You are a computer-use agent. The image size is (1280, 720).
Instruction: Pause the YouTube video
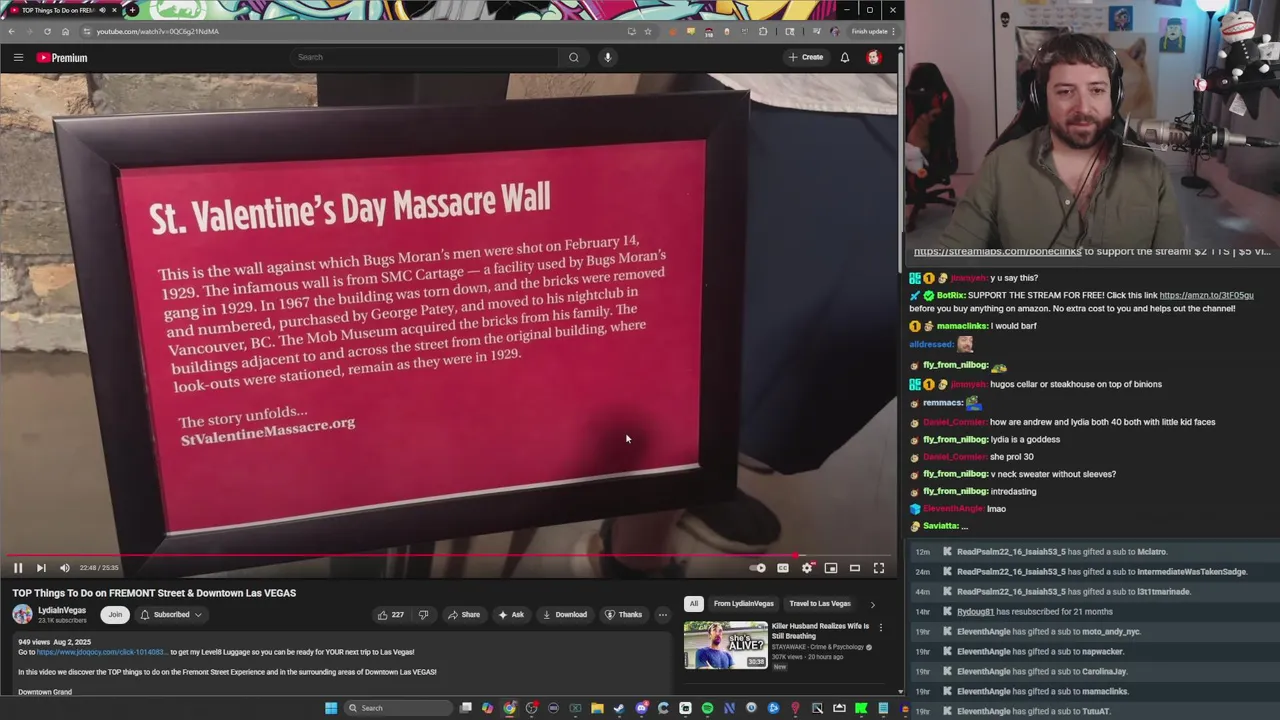click(18, 568)
